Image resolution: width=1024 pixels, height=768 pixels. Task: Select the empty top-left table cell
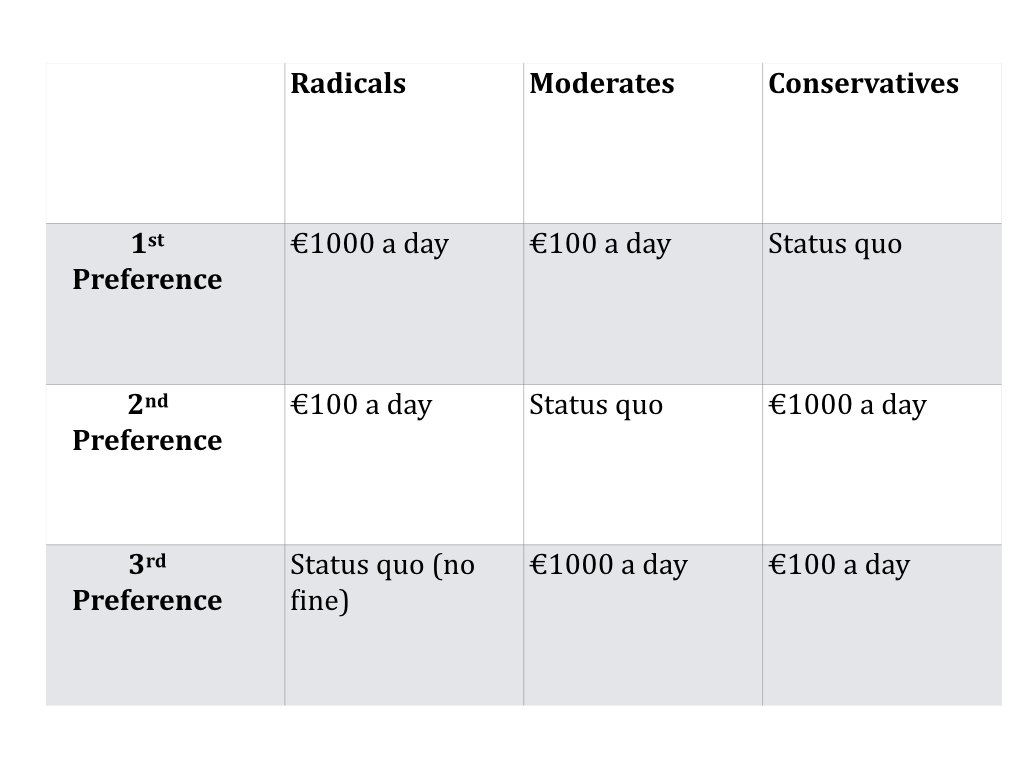click(165, 143)
